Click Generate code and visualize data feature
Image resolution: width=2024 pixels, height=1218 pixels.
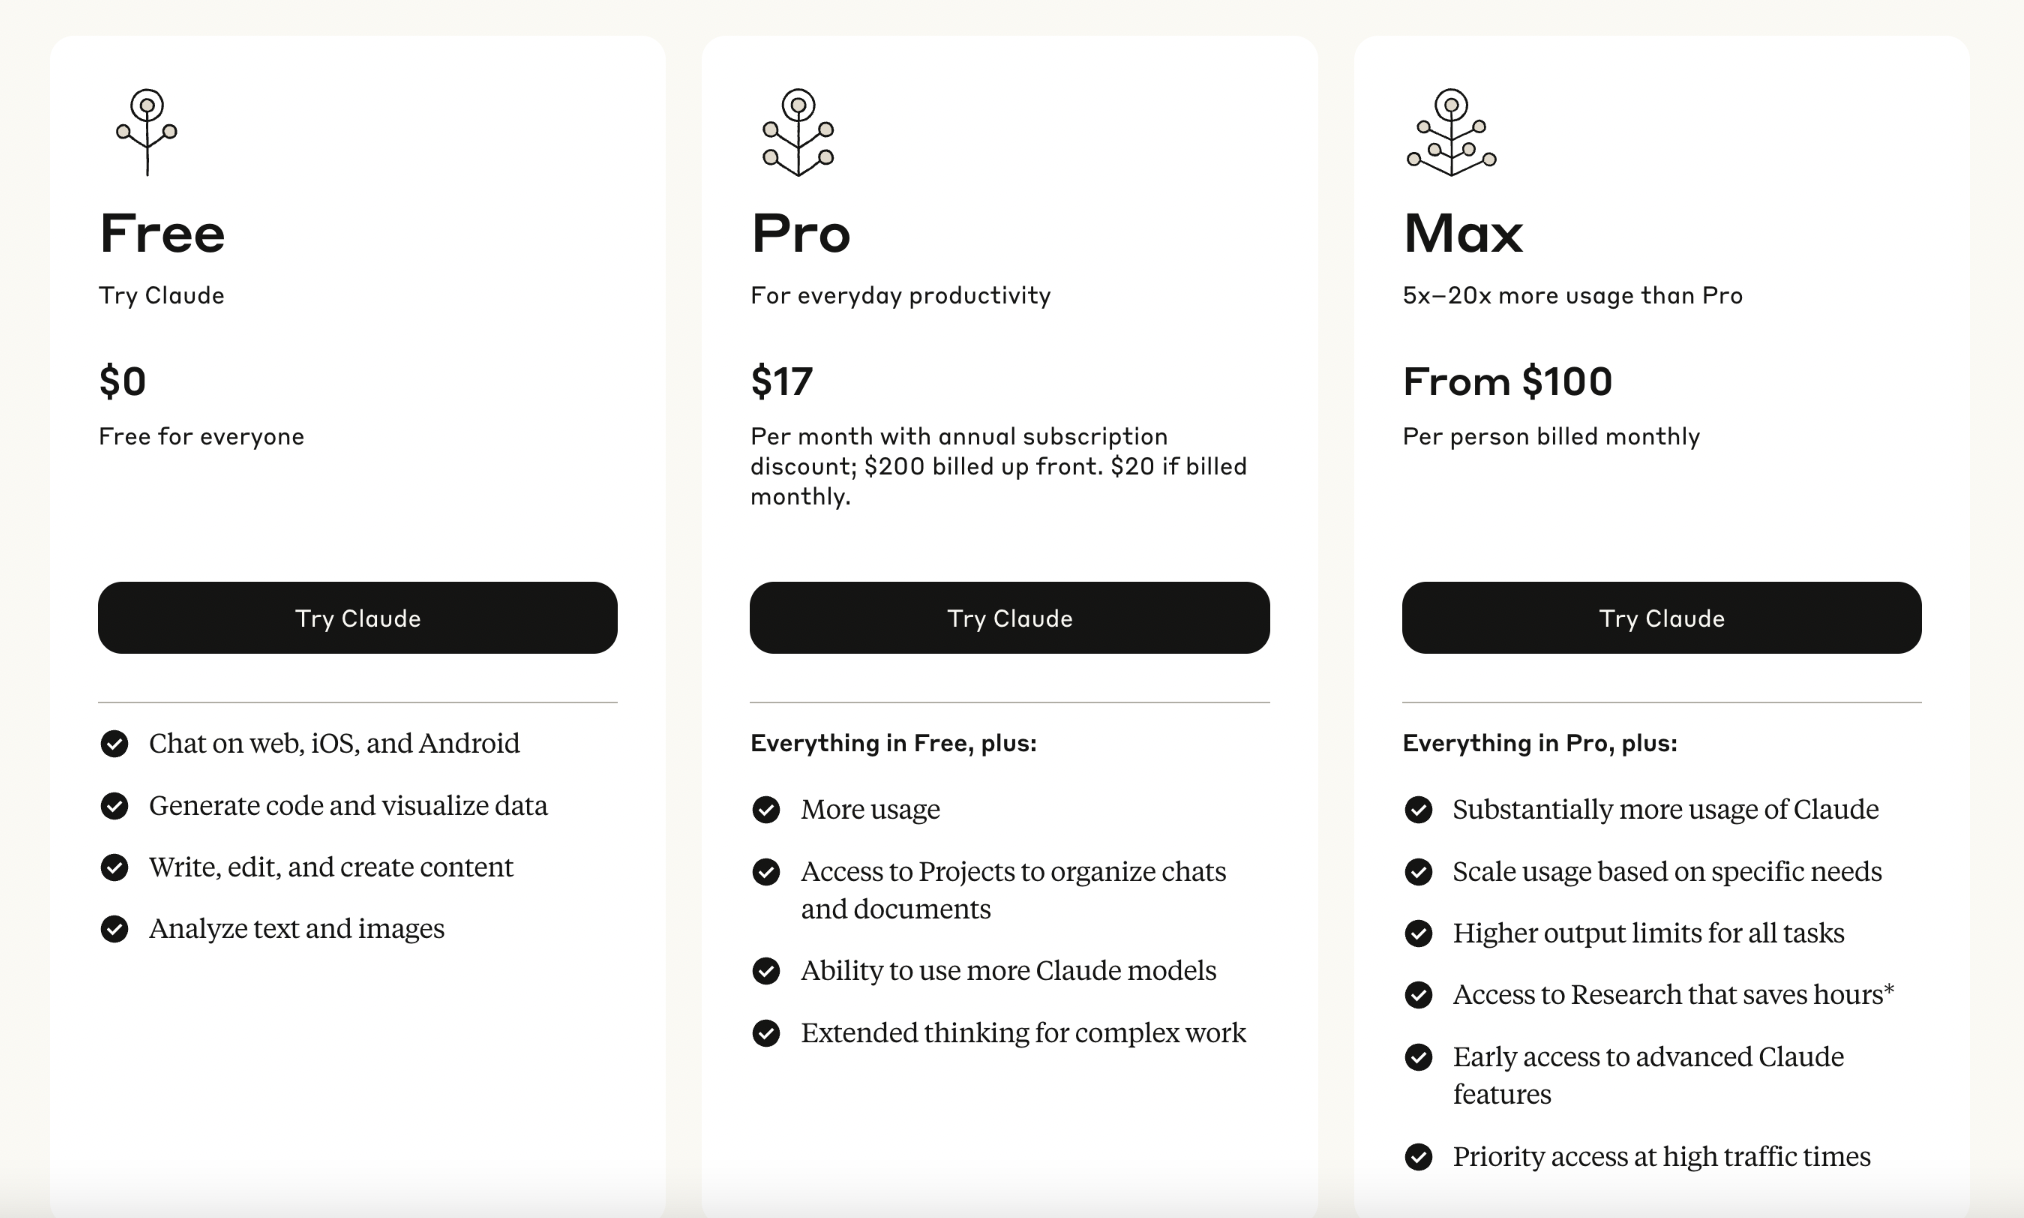pyautogui.click(x=348, y=805)
